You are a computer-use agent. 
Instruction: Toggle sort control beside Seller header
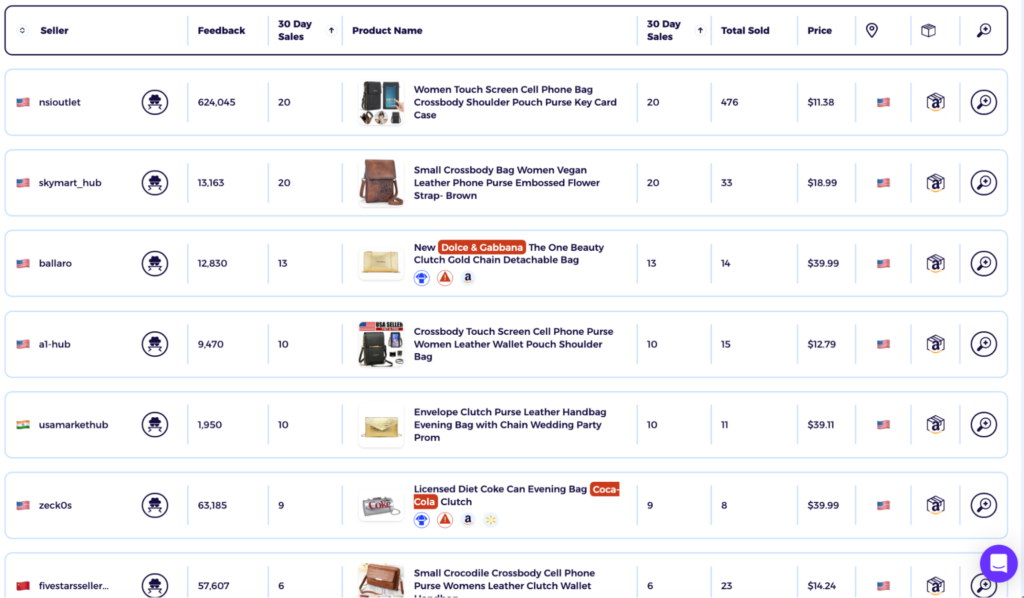22,30
